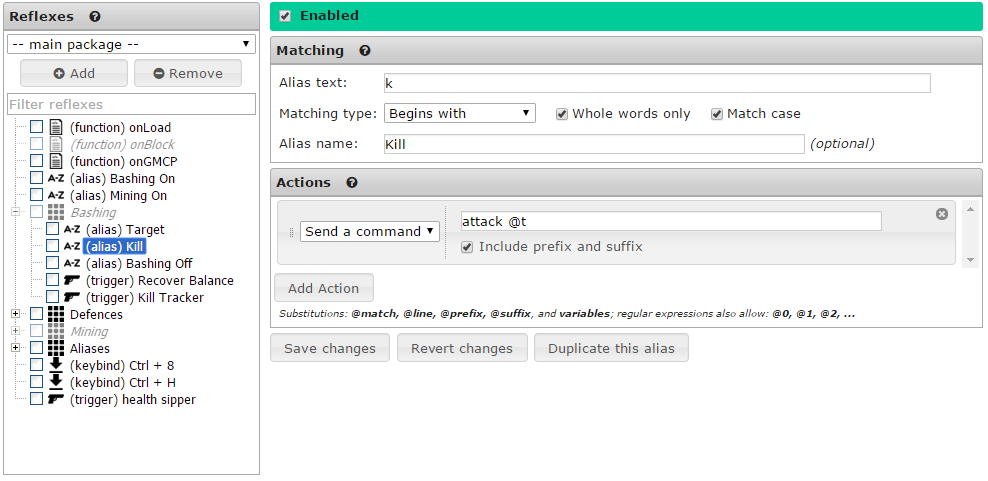Screen dimensions: 988x481
Task: Uncheck Whole words only
Action: [562, 114]
